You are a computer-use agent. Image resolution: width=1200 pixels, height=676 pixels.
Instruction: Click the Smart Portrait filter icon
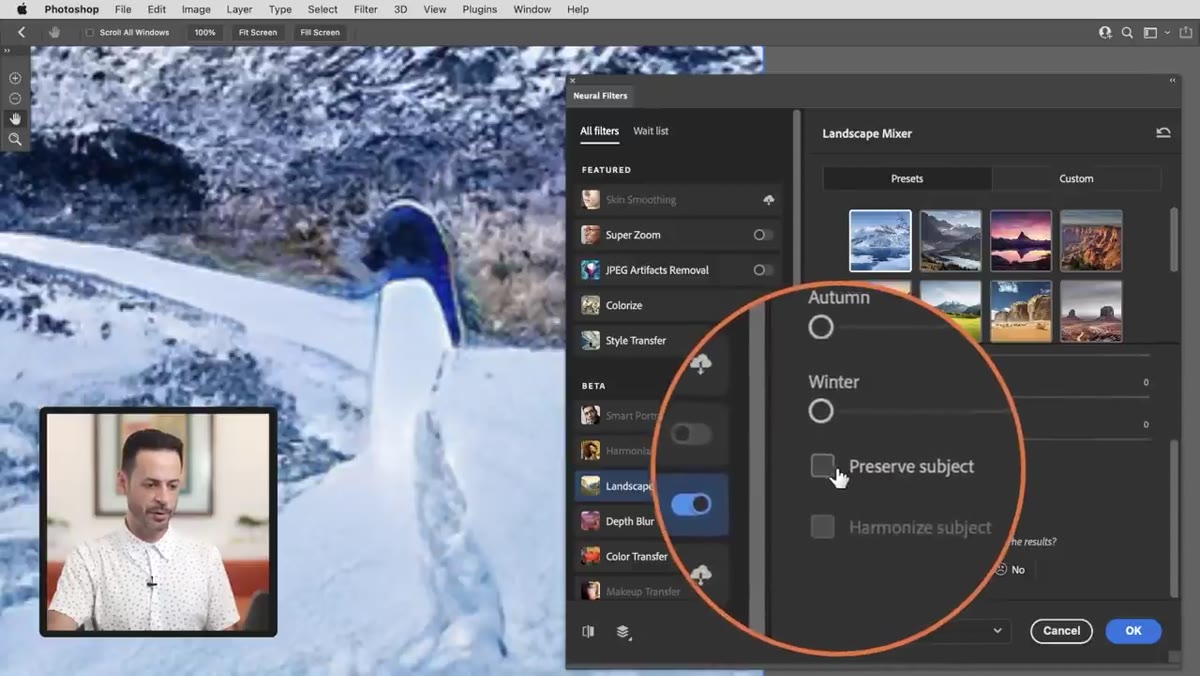point(591,415)
